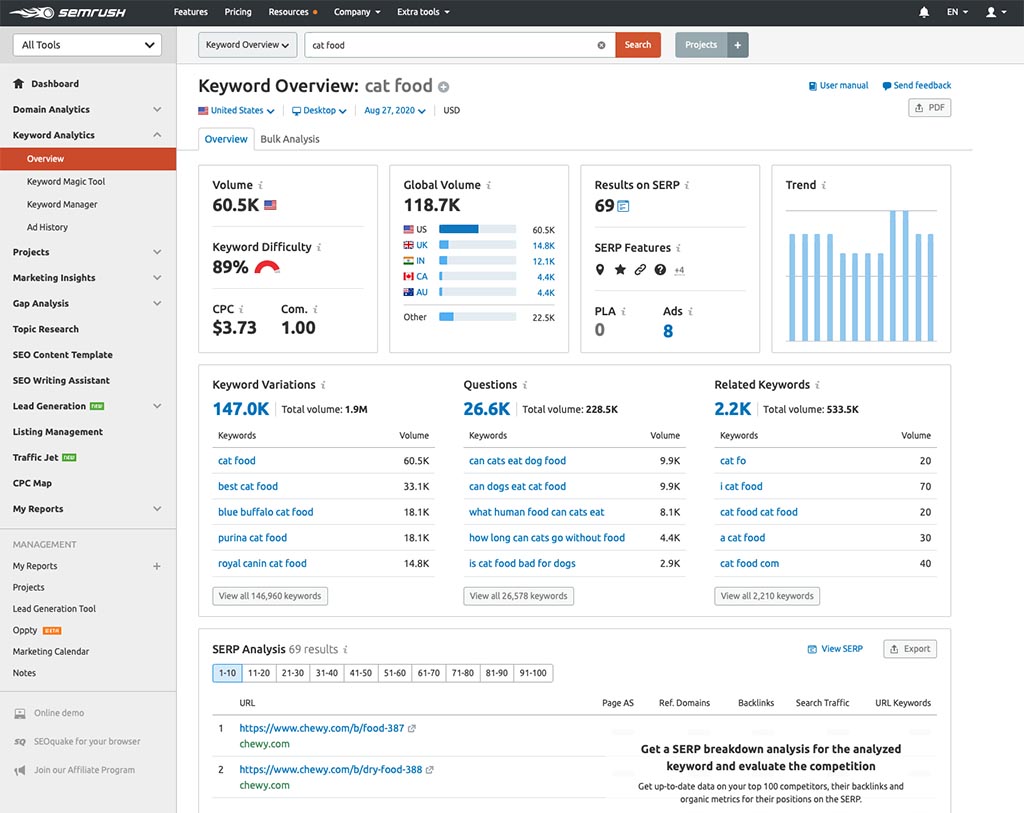Click the US global volume bar
1024x813 pixels.
[477, 229]
